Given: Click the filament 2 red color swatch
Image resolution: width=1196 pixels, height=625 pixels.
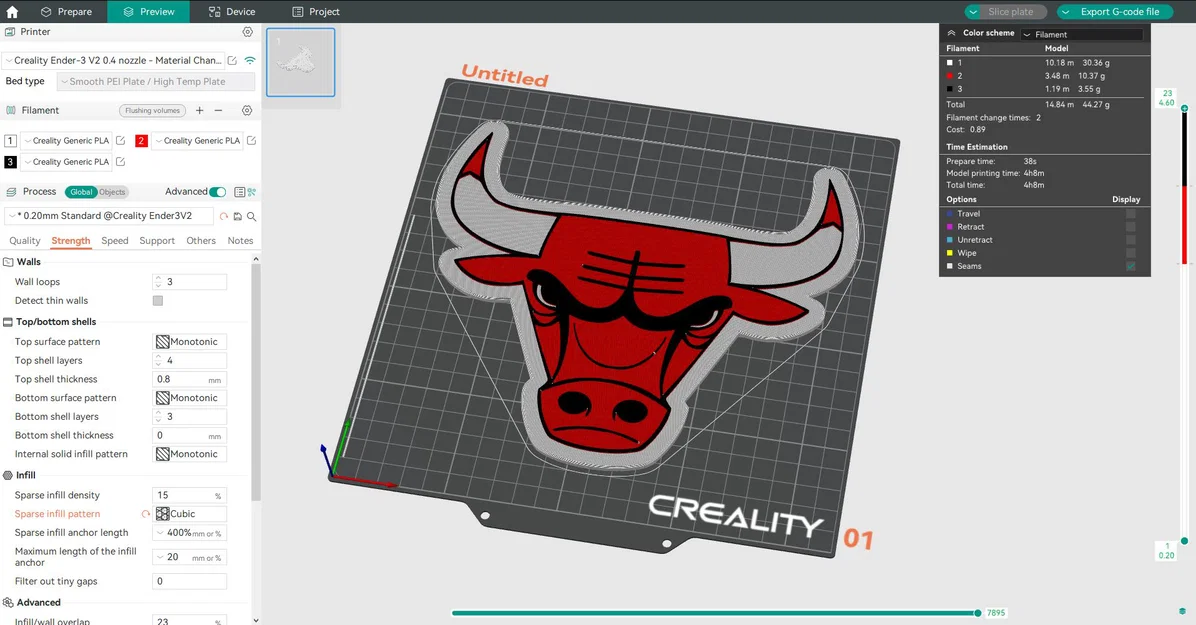Looking at the screenshot, I should [x=141, y=140].
